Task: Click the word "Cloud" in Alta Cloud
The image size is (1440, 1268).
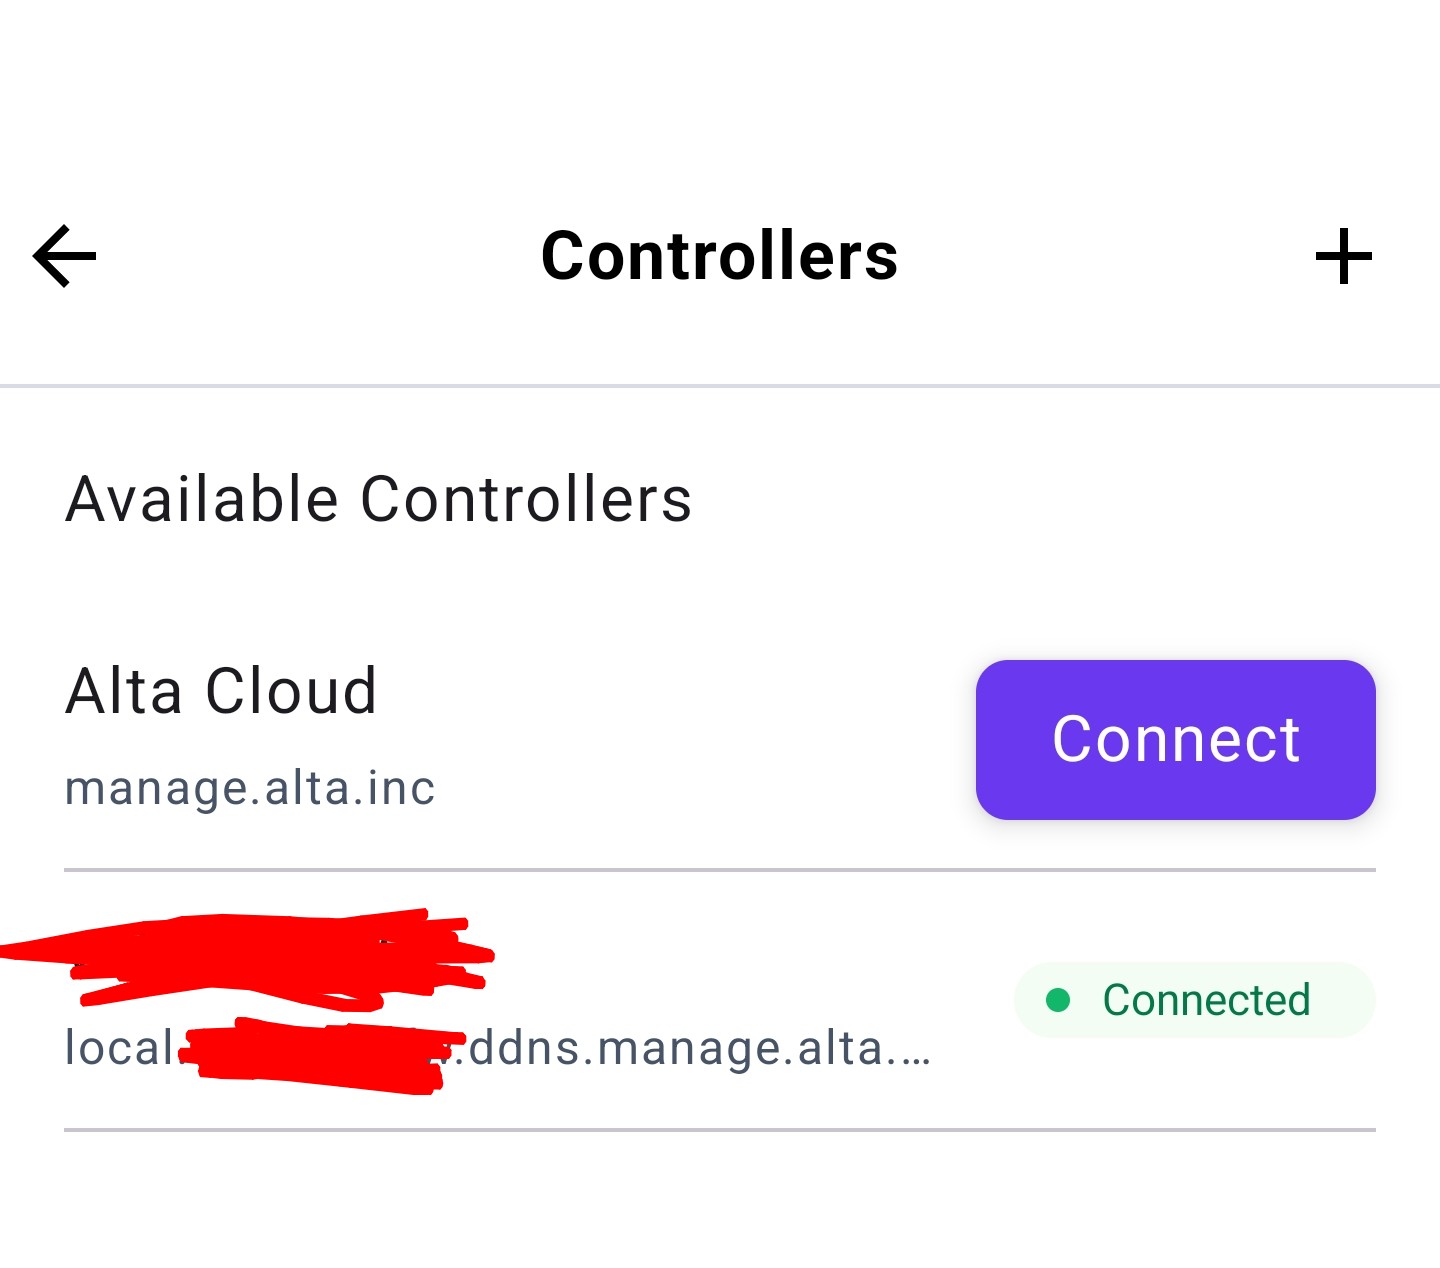Action: tap(291, 691)
